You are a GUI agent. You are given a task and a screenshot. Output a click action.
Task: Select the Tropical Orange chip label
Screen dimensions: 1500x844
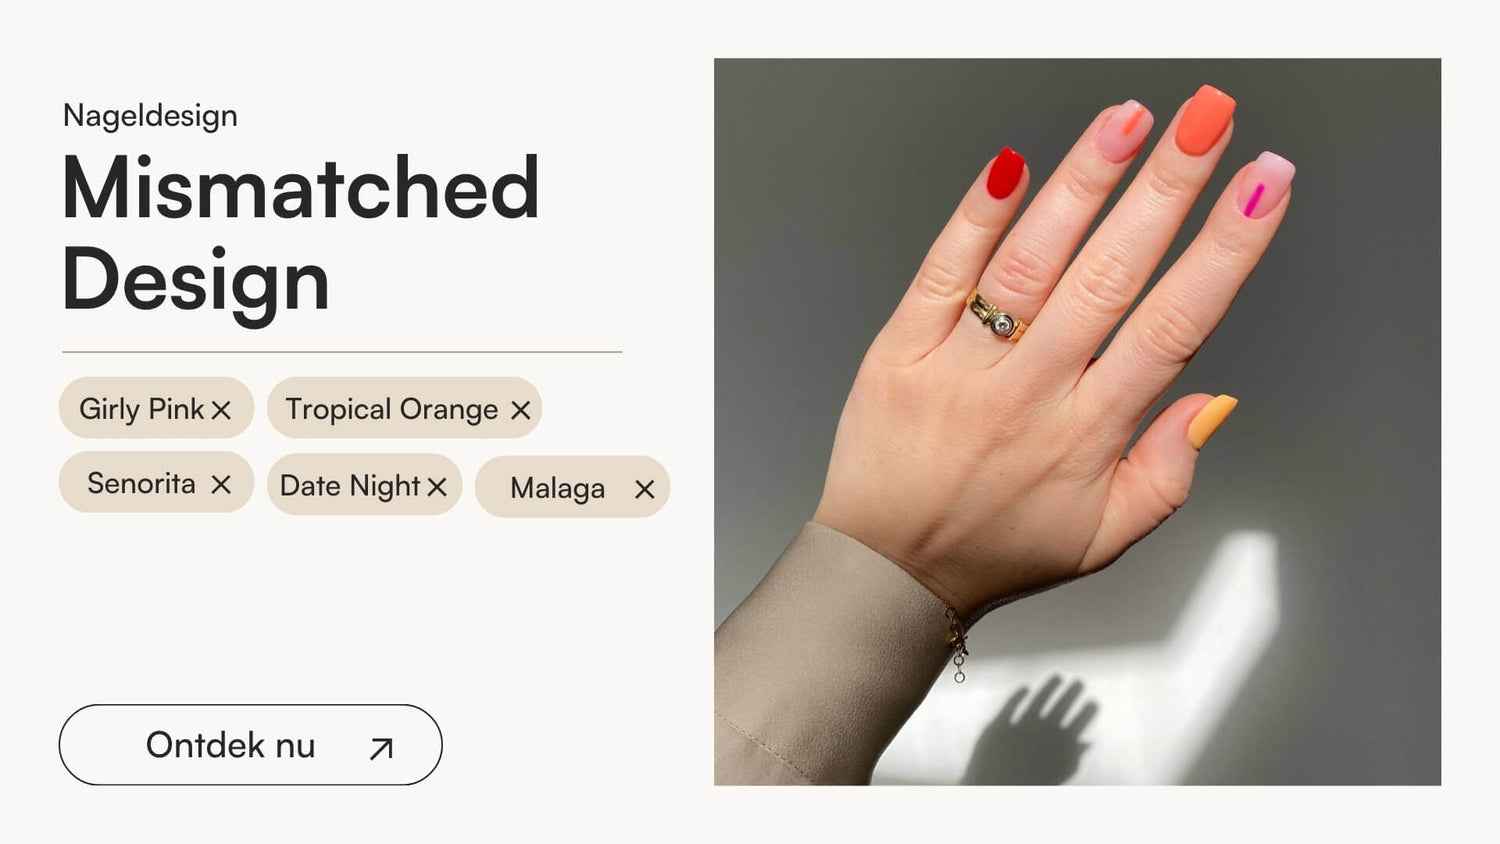point(391,409)
